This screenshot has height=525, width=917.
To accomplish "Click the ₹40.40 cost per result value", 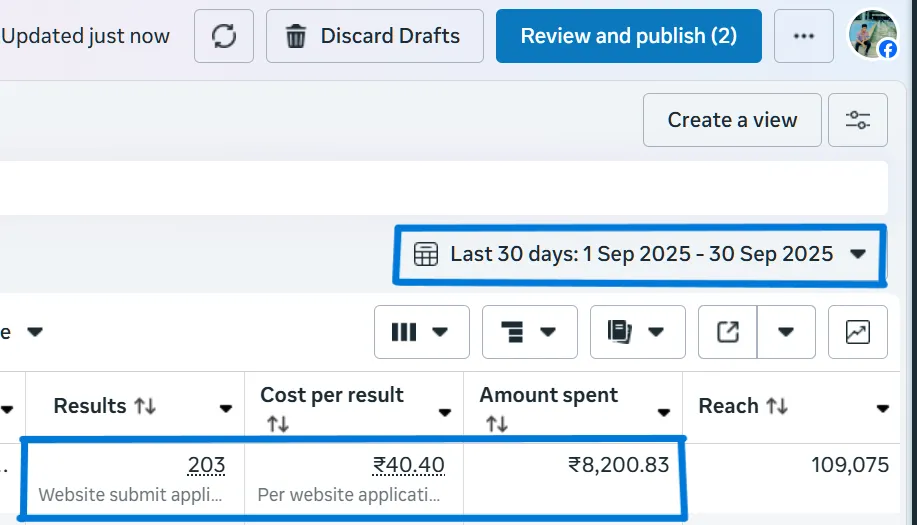I will [409, 465].
